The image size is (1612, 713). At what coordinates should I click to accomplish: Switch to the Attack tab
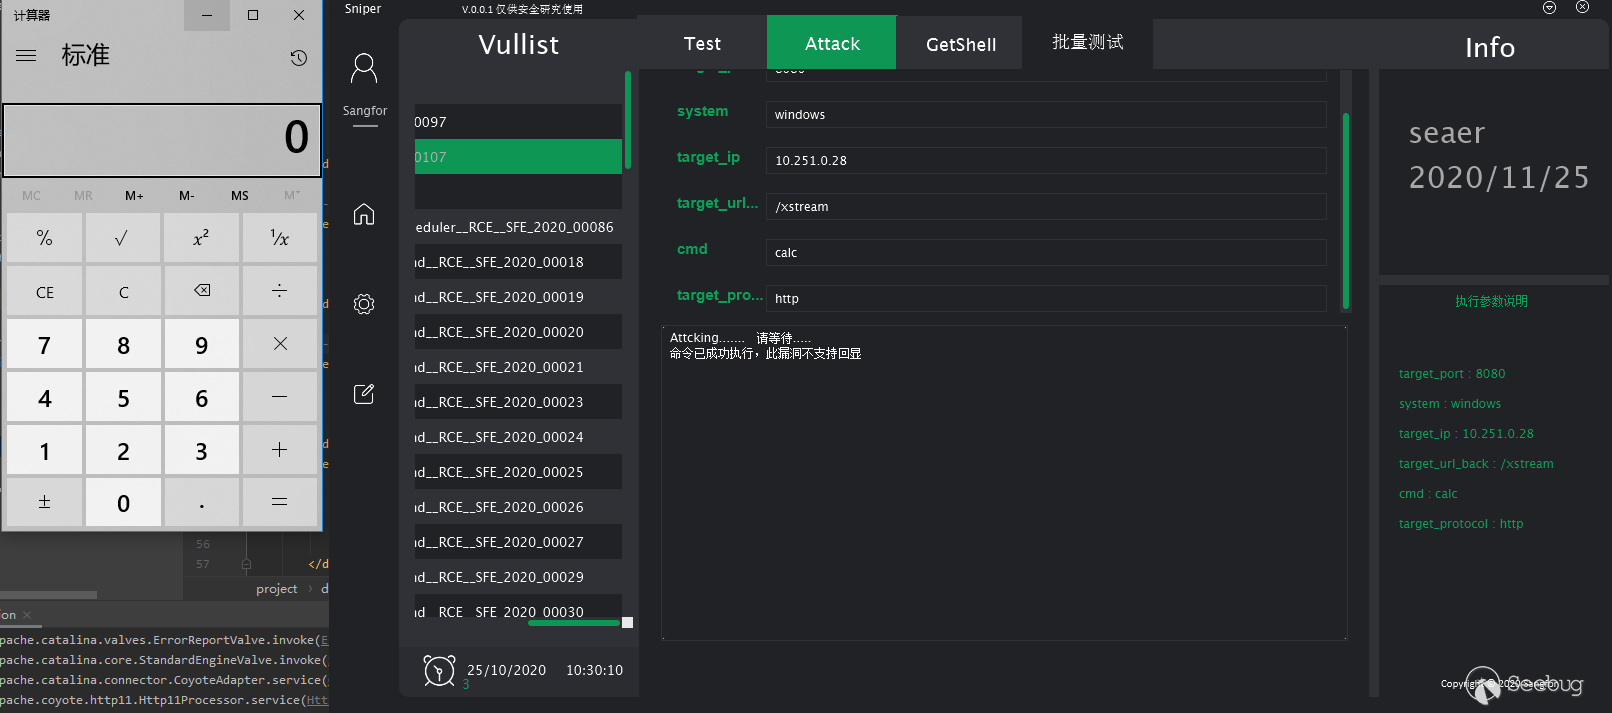[832, 43]
